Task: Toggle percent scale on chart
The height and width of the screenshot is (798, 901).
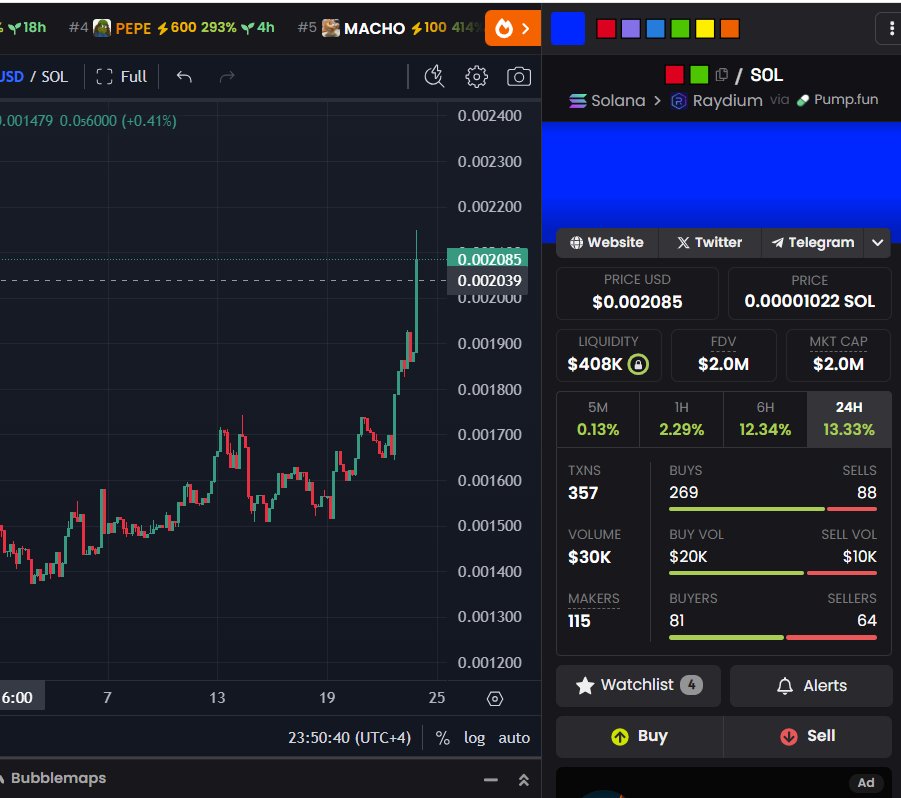Action: 442,738
